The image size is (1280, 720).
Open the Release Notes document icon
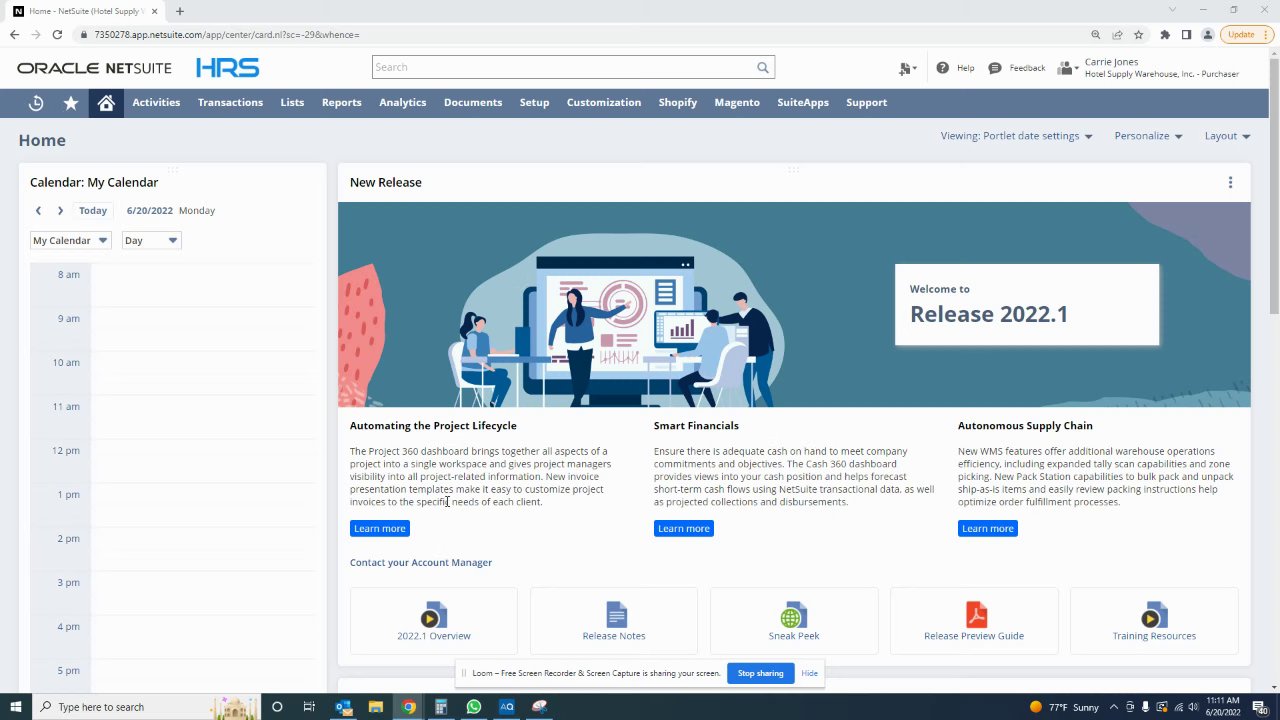pyautogui.click(x=616, y=614)
